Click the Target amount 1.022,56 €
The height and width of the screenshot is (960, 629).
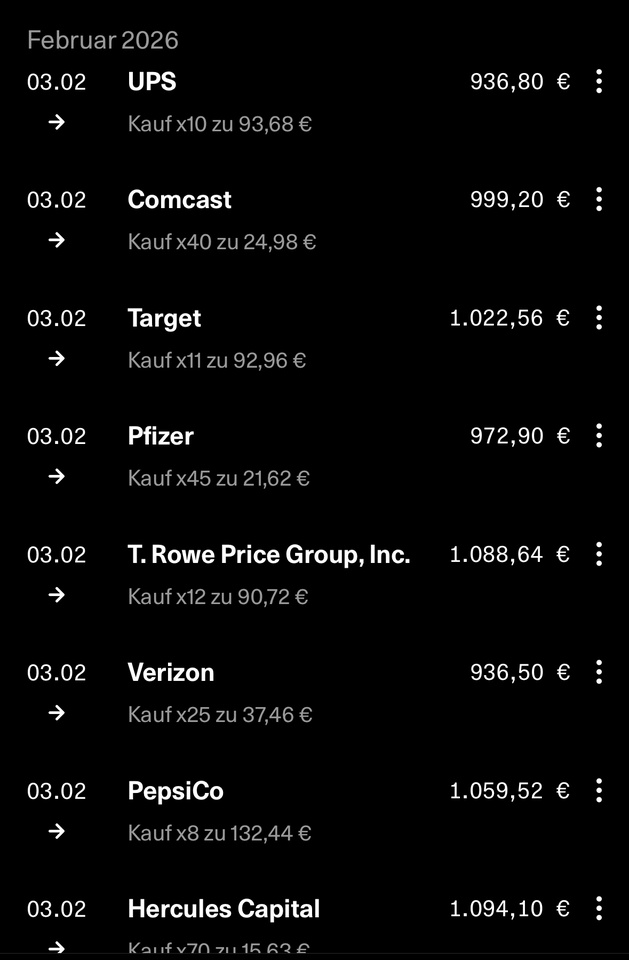pos(509,318)
